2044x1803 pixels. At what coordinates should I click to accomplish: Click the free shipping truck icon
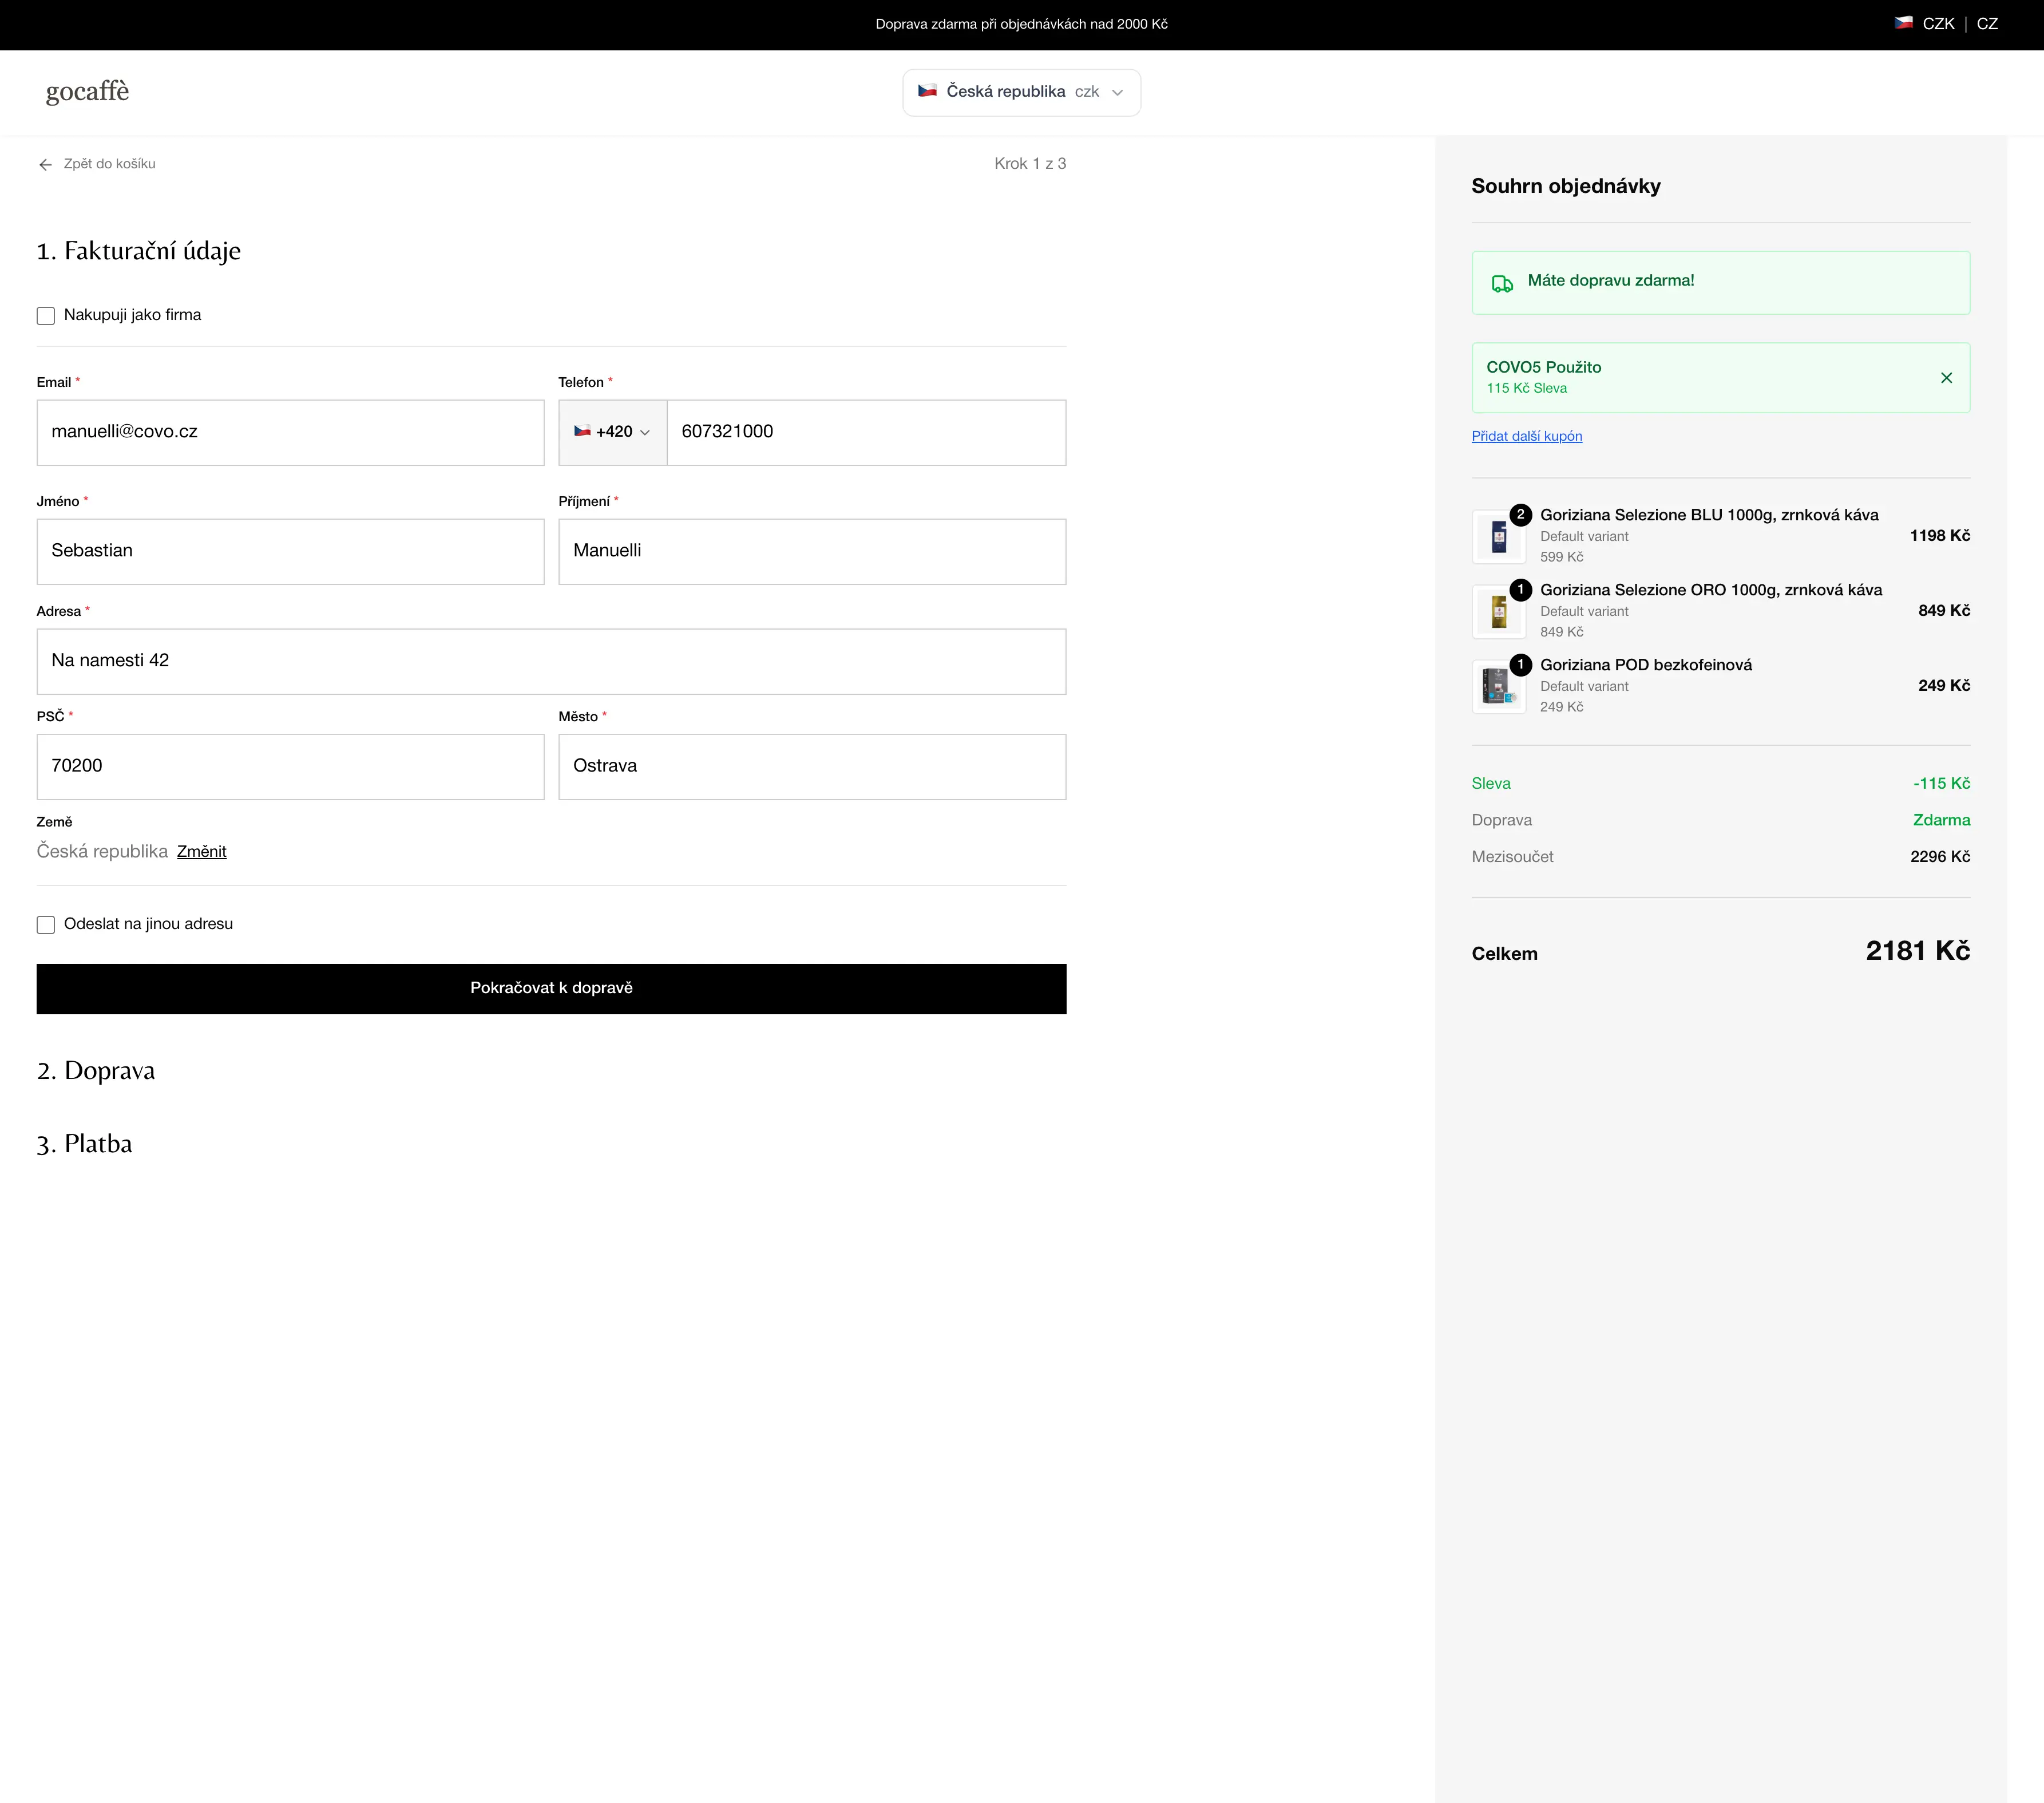pyautogui.click(x=1502, y=284)
